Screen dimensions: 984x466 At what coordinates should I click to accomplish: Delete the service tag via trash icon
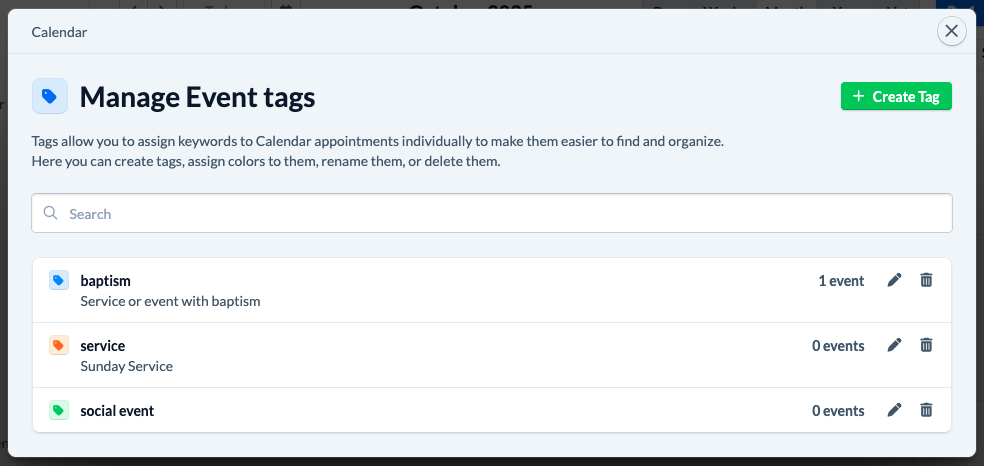click(x=926, y=345)
